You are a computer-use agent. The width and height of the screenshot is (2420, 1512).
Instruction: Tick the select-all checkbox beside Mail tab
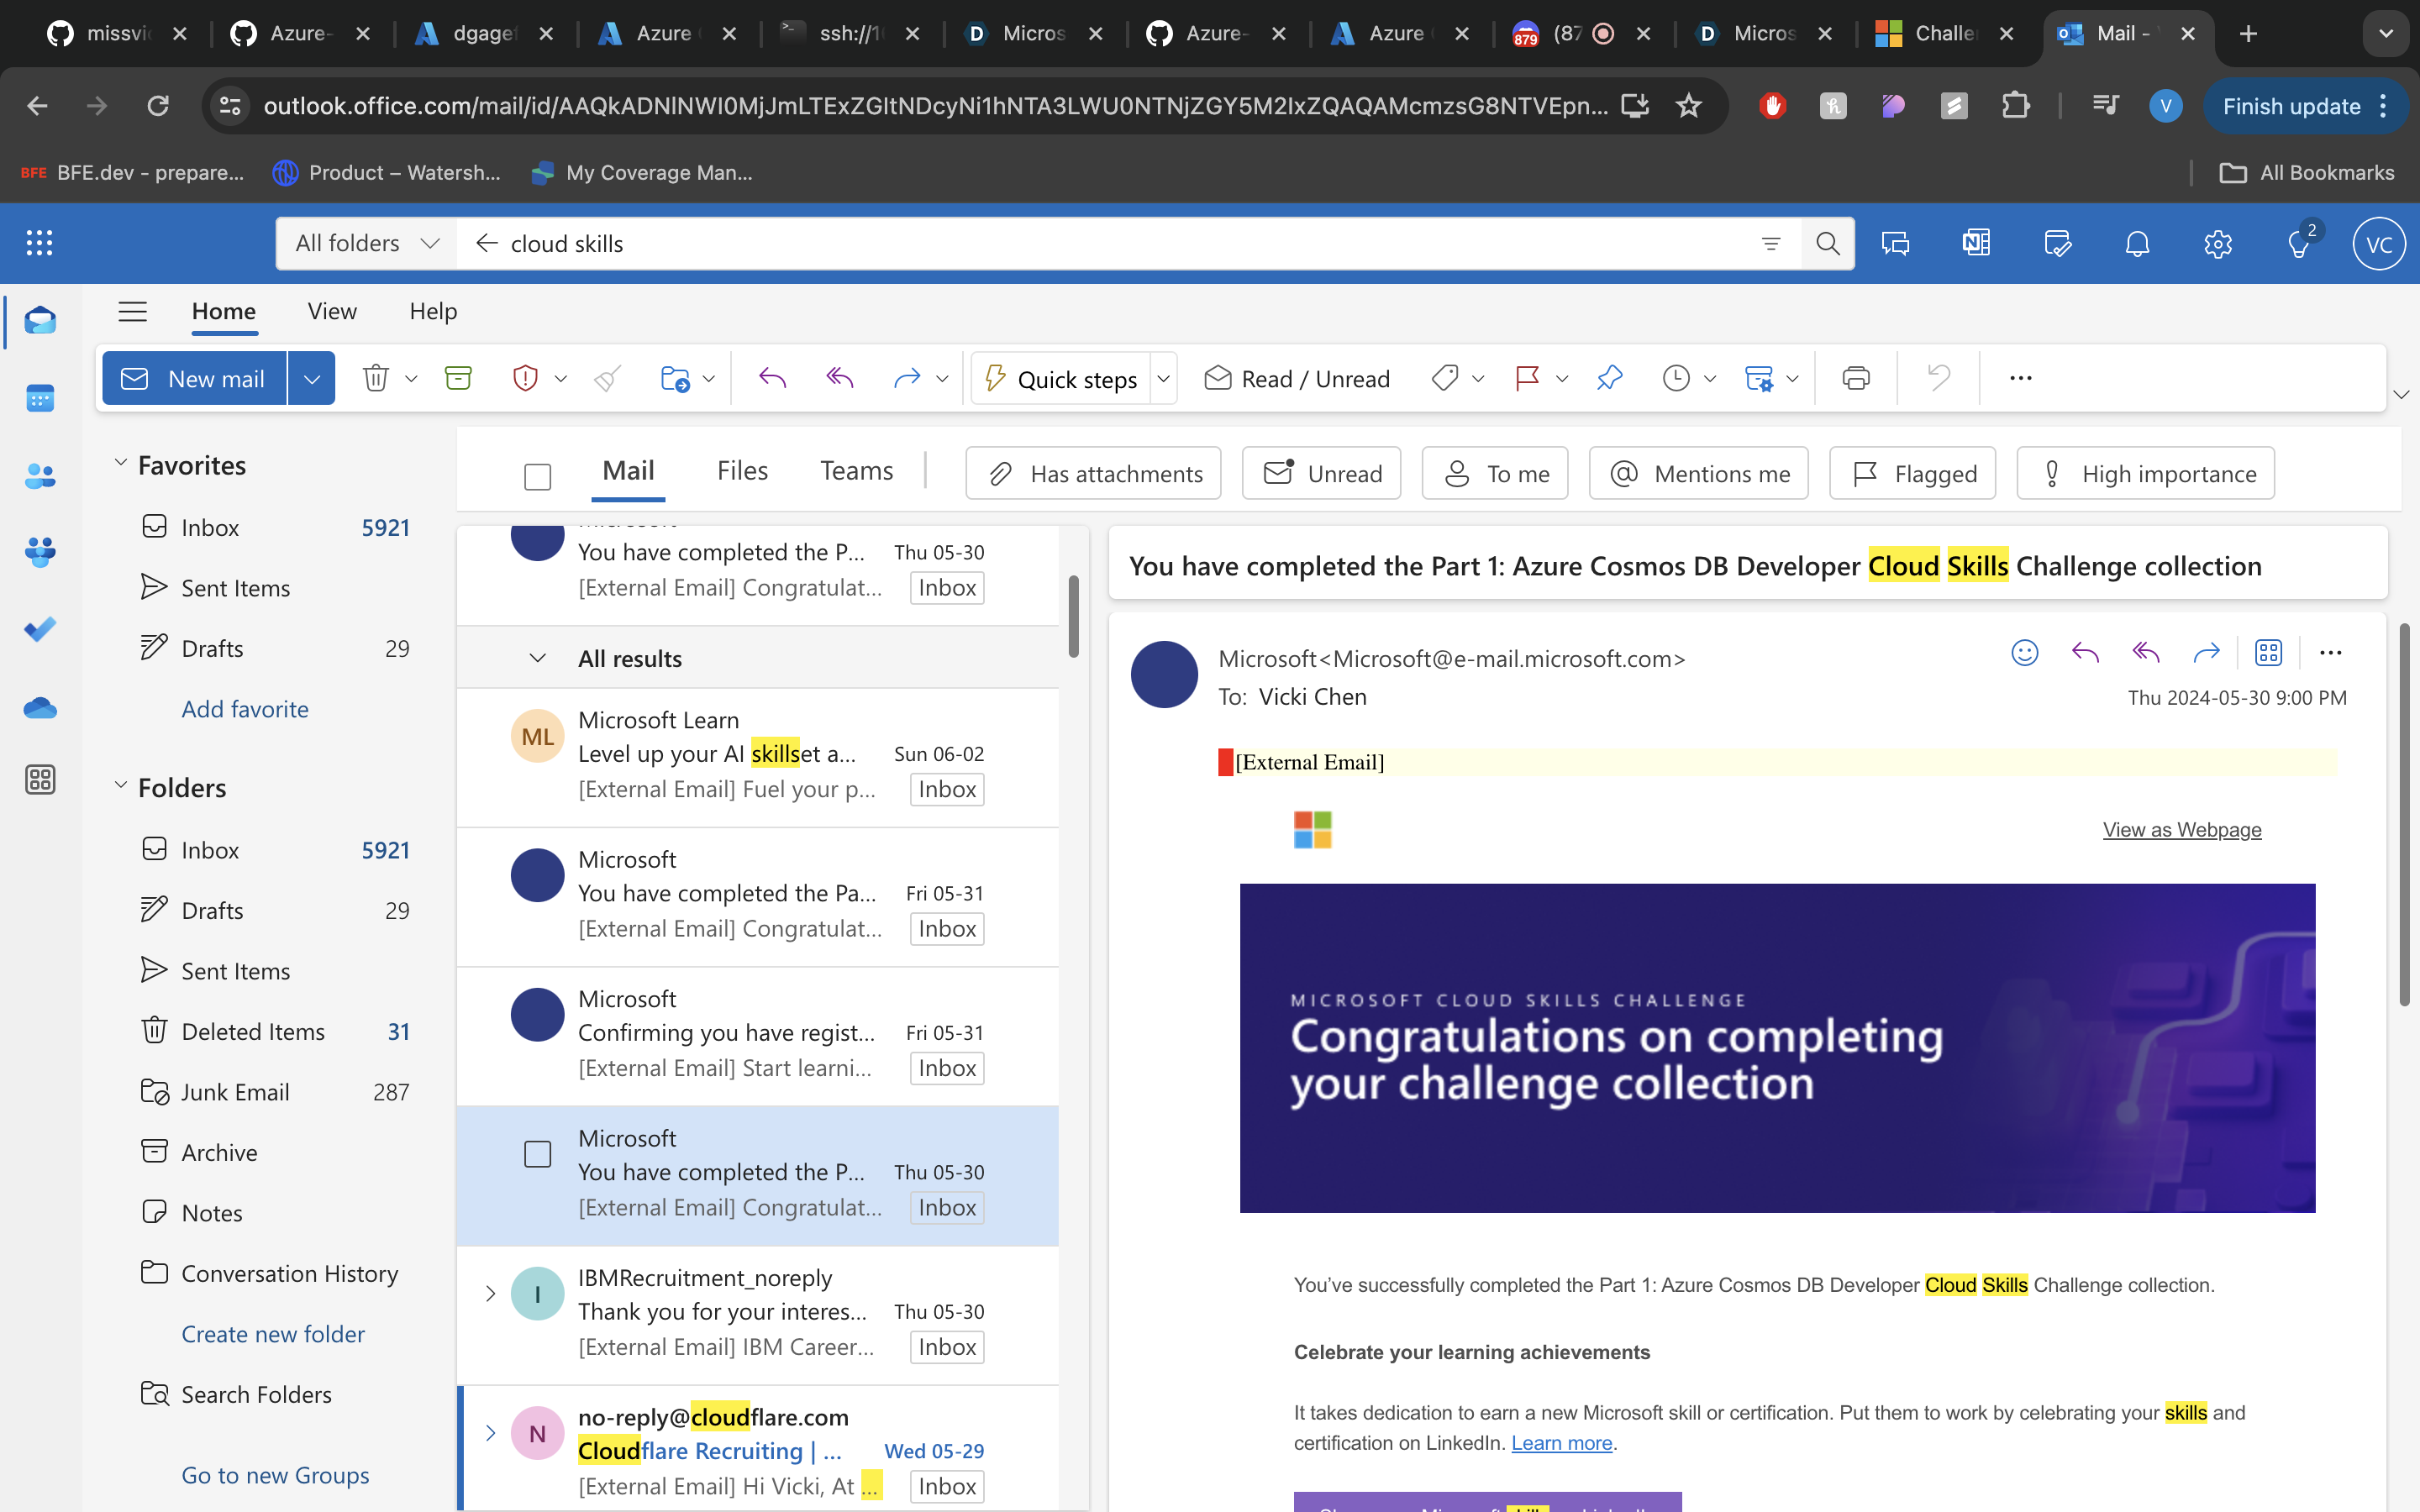[x=537, y=476]
